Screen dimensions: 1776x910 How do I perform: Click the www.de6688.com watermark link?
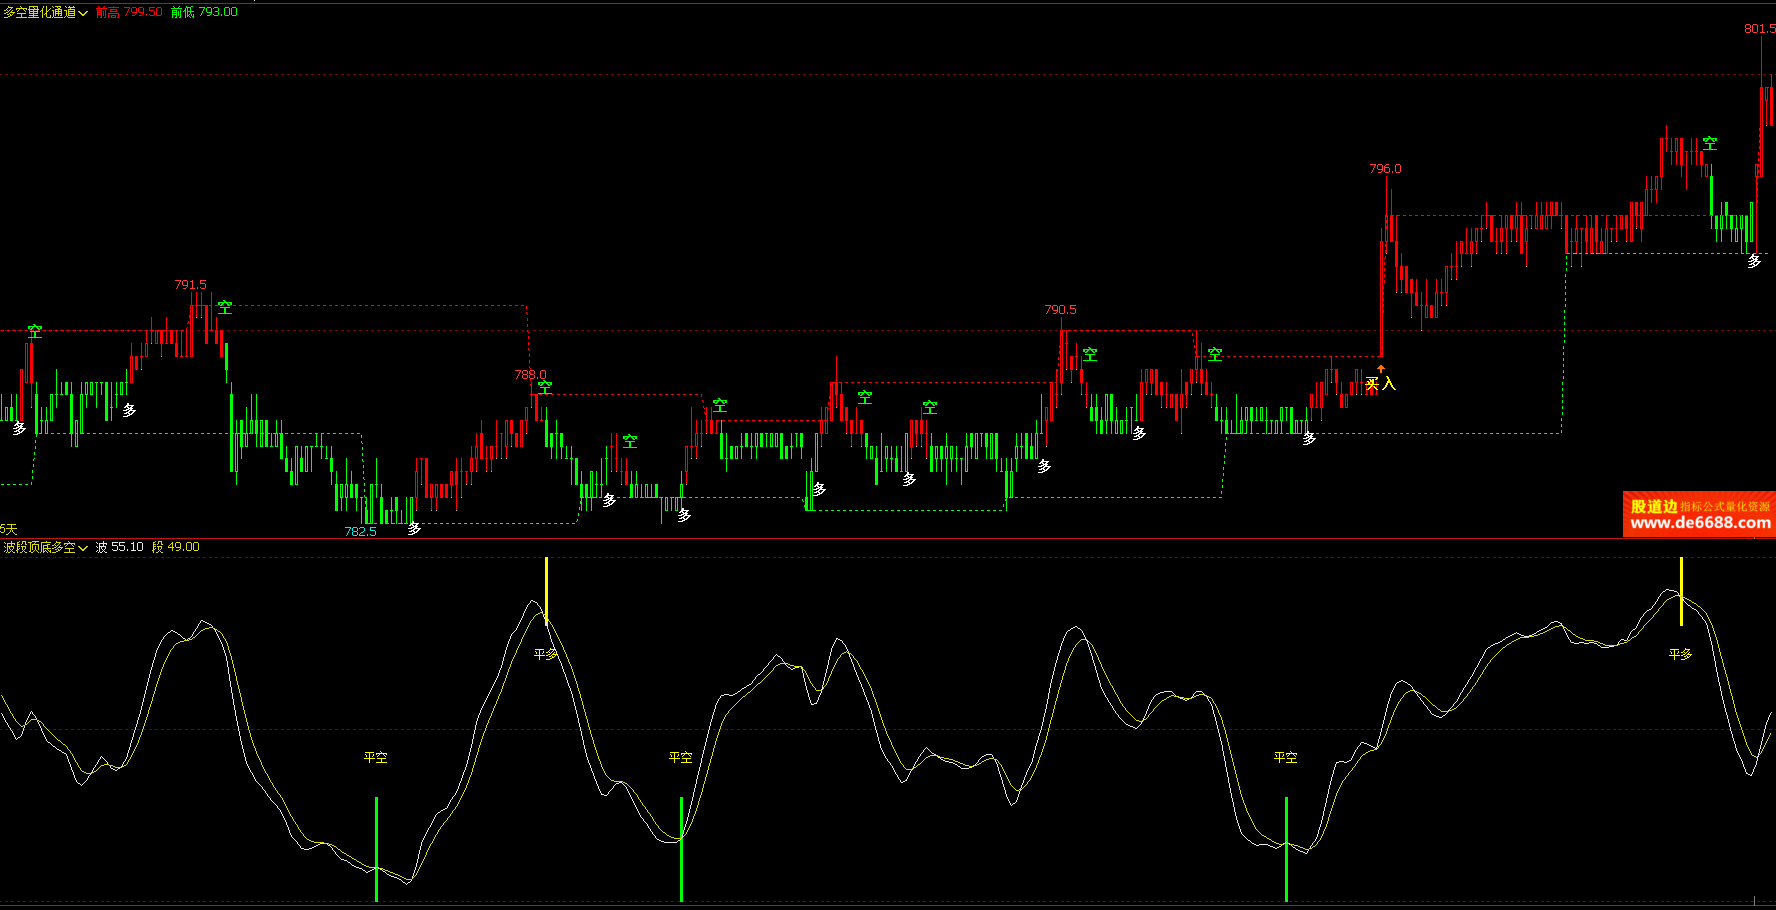coord(1700,523)
